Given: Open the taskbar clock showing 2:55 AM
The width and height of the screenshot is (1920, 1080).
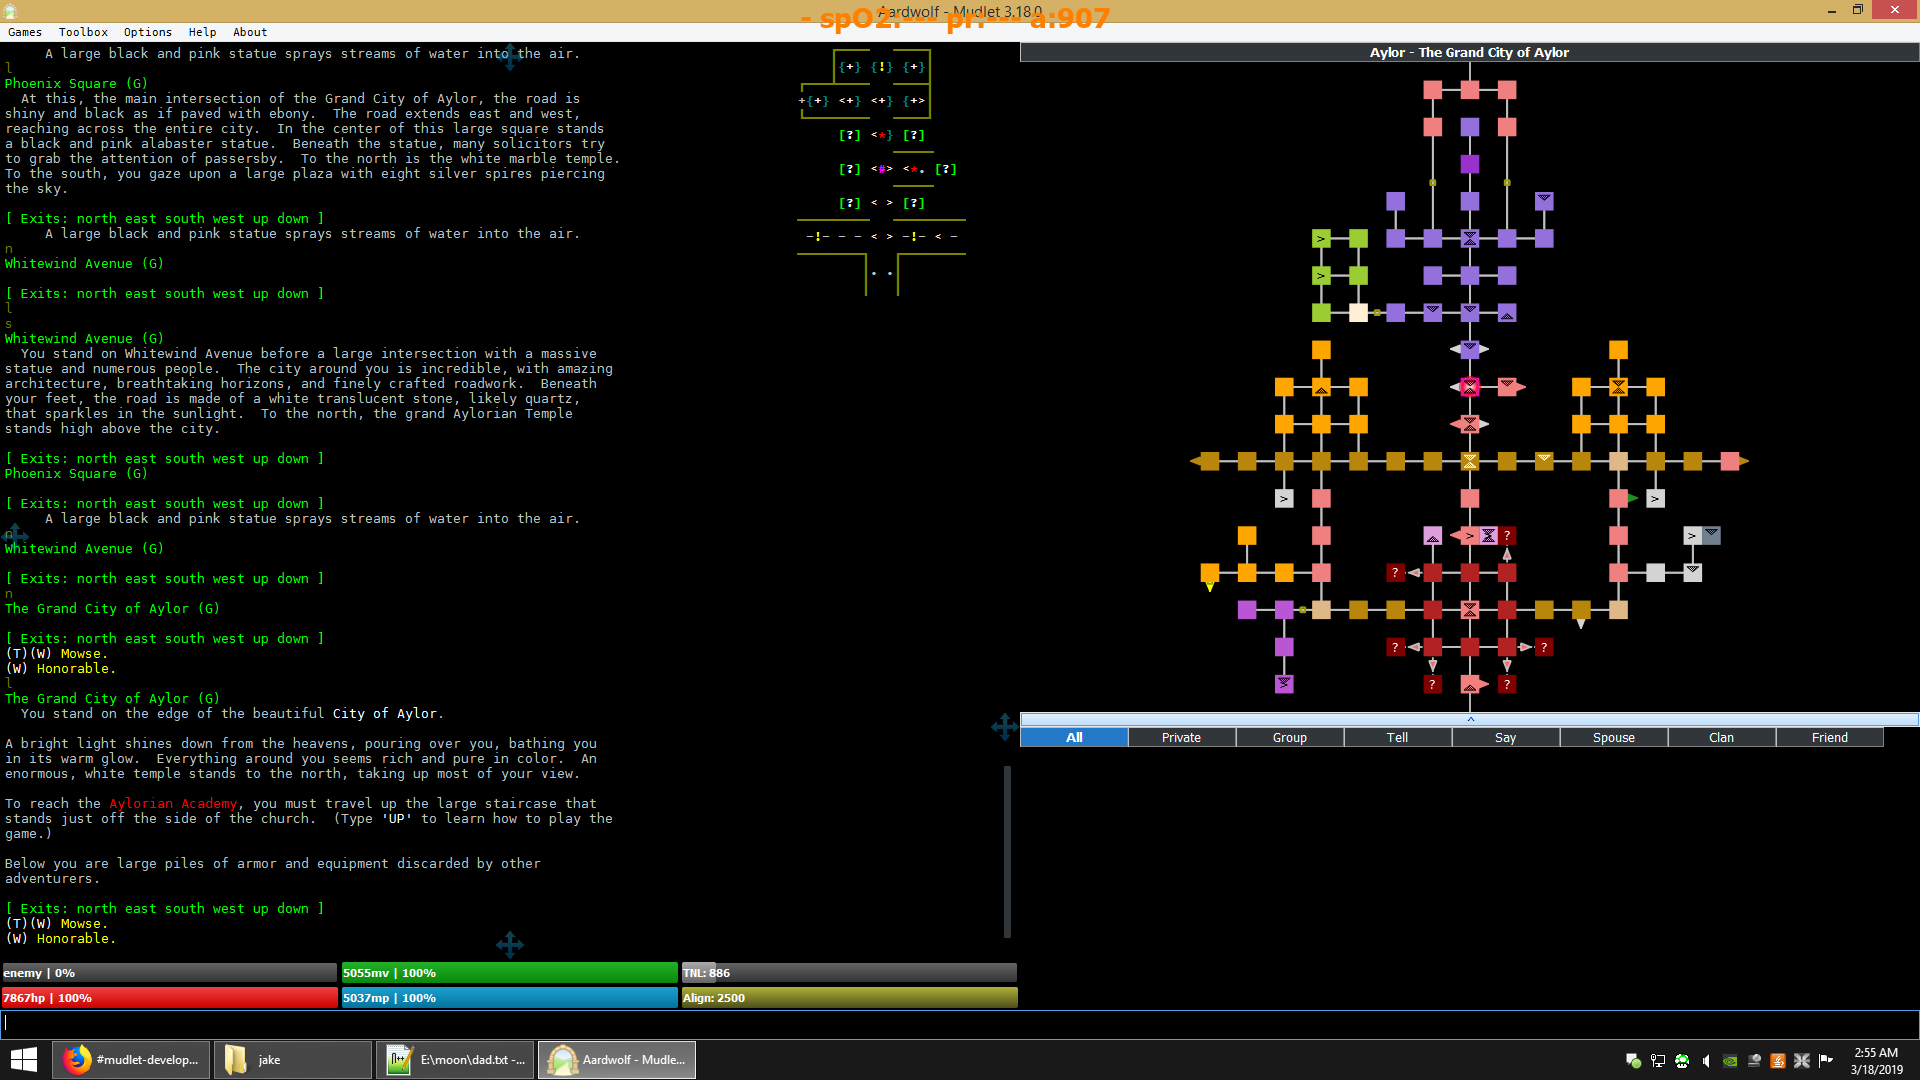Looking at the screenshot, I should 1876,1061.
